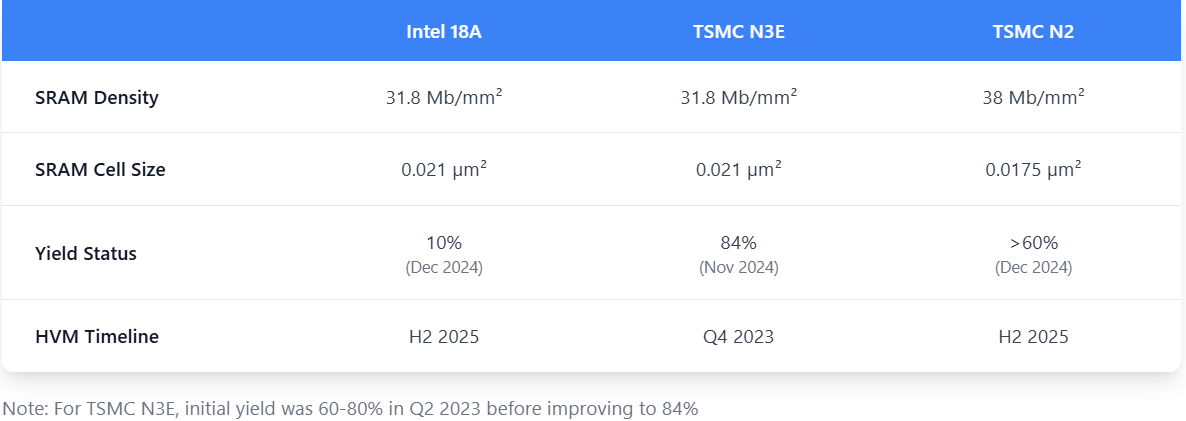This screenshot has height=421, width=1186.
Task: Select Intel 18A's H2 2025 timeline cell
Action: (x=444, y=337)
